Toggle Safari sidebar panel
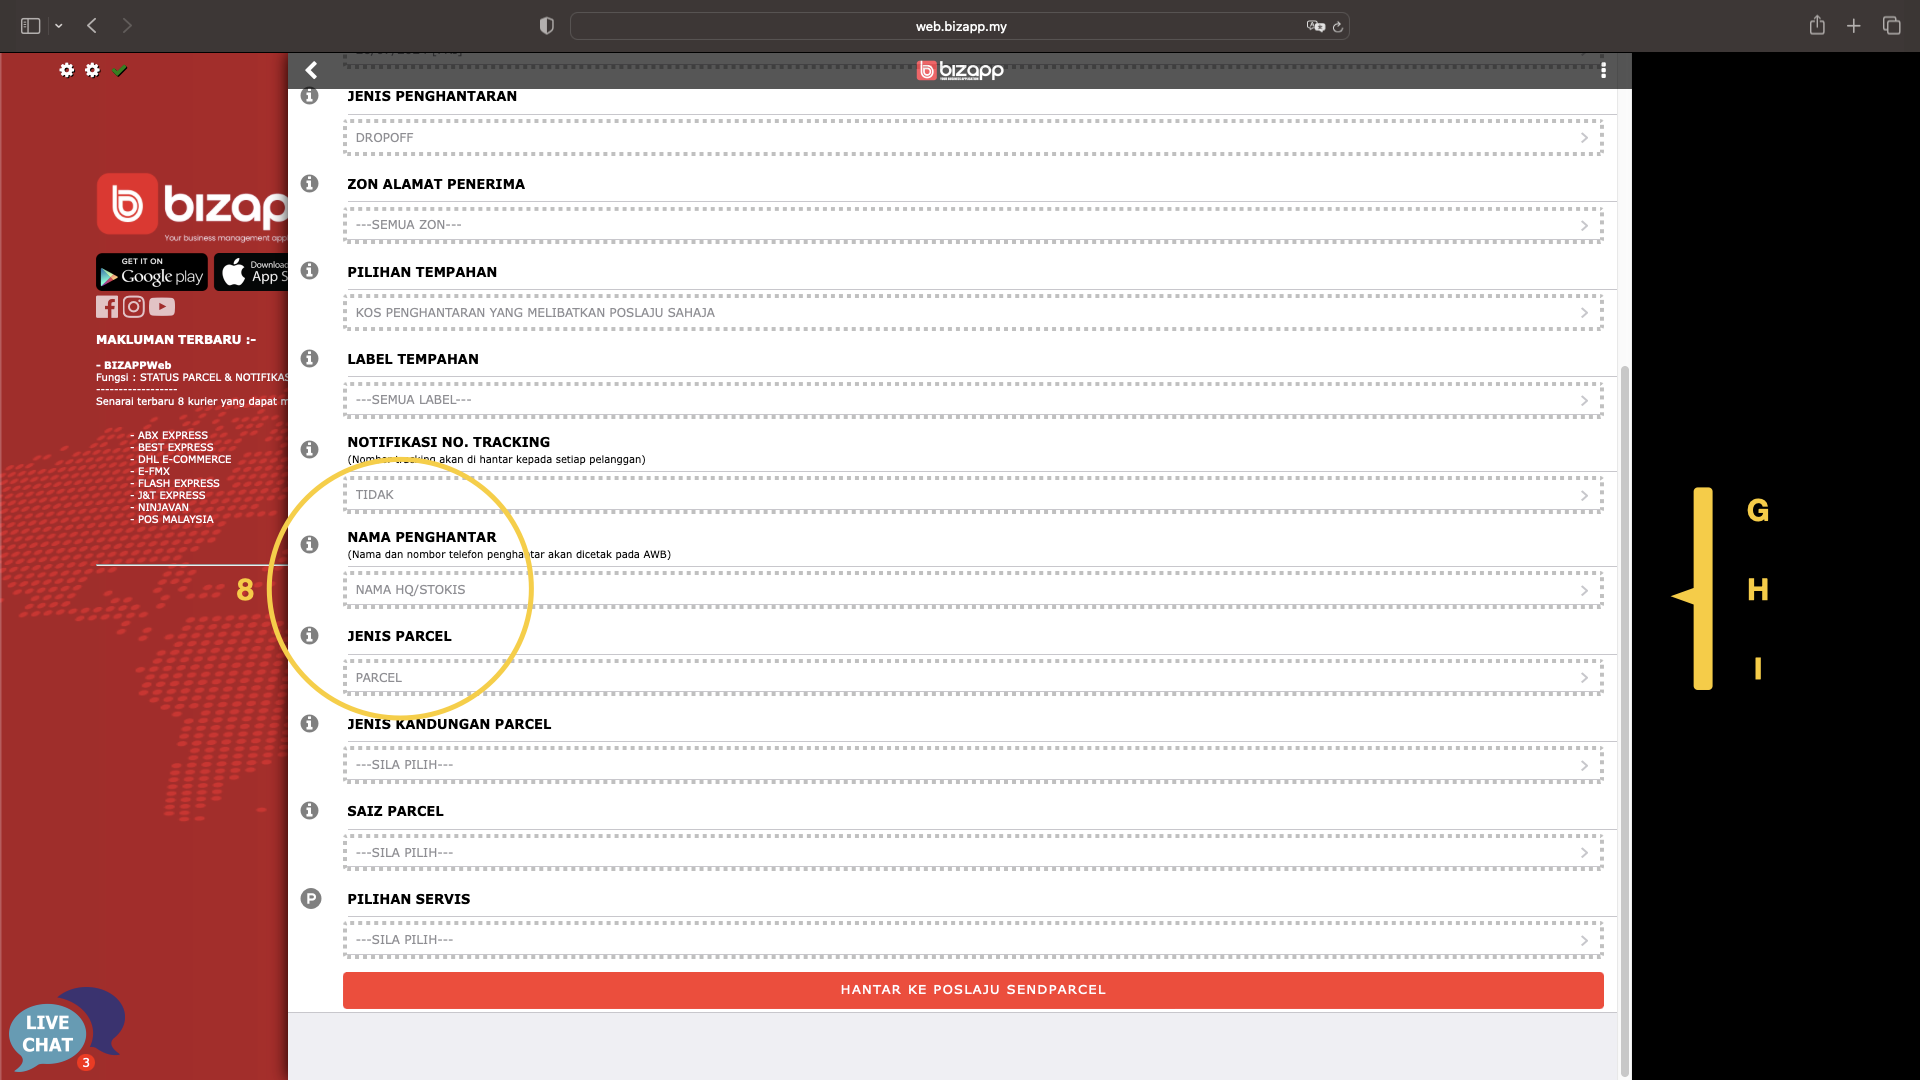This screenshot has width=1920, height=1080. pyautogui.click(x=31, y=26)
